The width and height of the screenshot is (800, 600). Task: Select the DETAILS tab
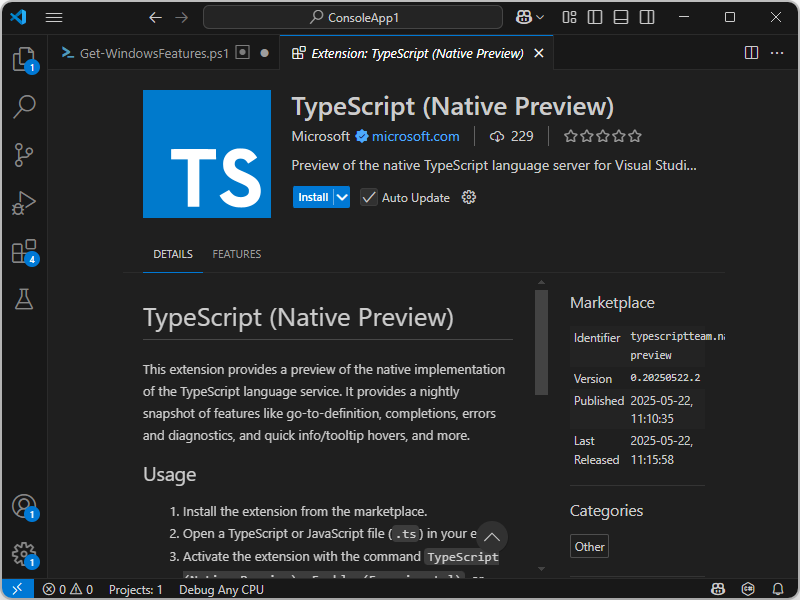click(173, 254)
